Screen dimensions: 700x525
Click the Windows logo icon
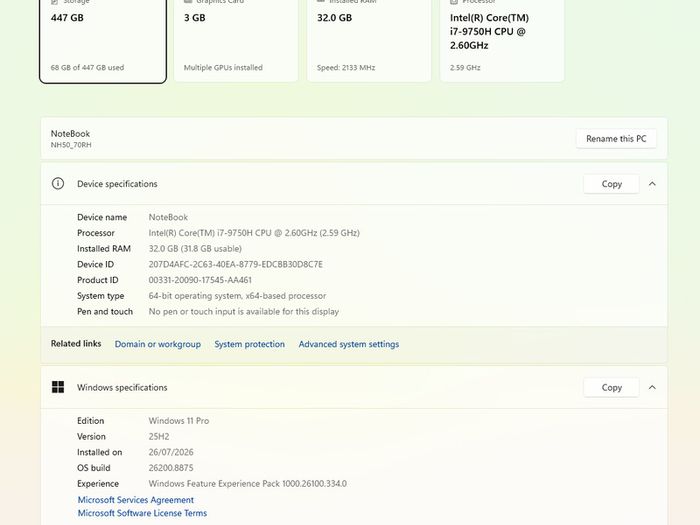tap(58, 387)
